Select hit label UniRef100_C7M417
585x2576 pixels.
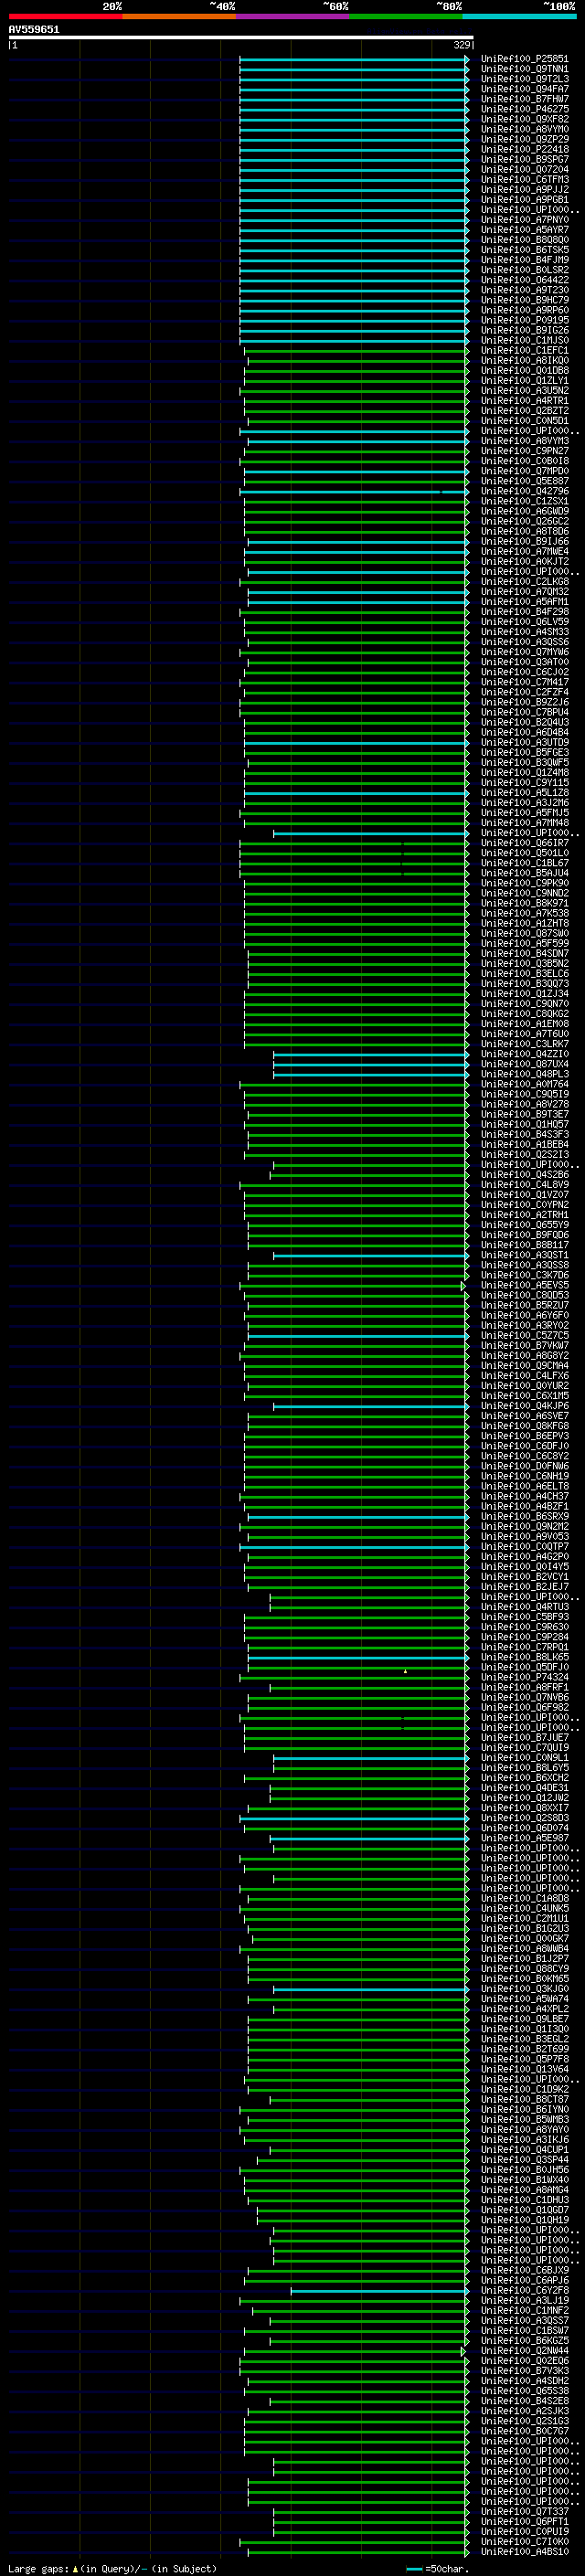click(524, 682)
